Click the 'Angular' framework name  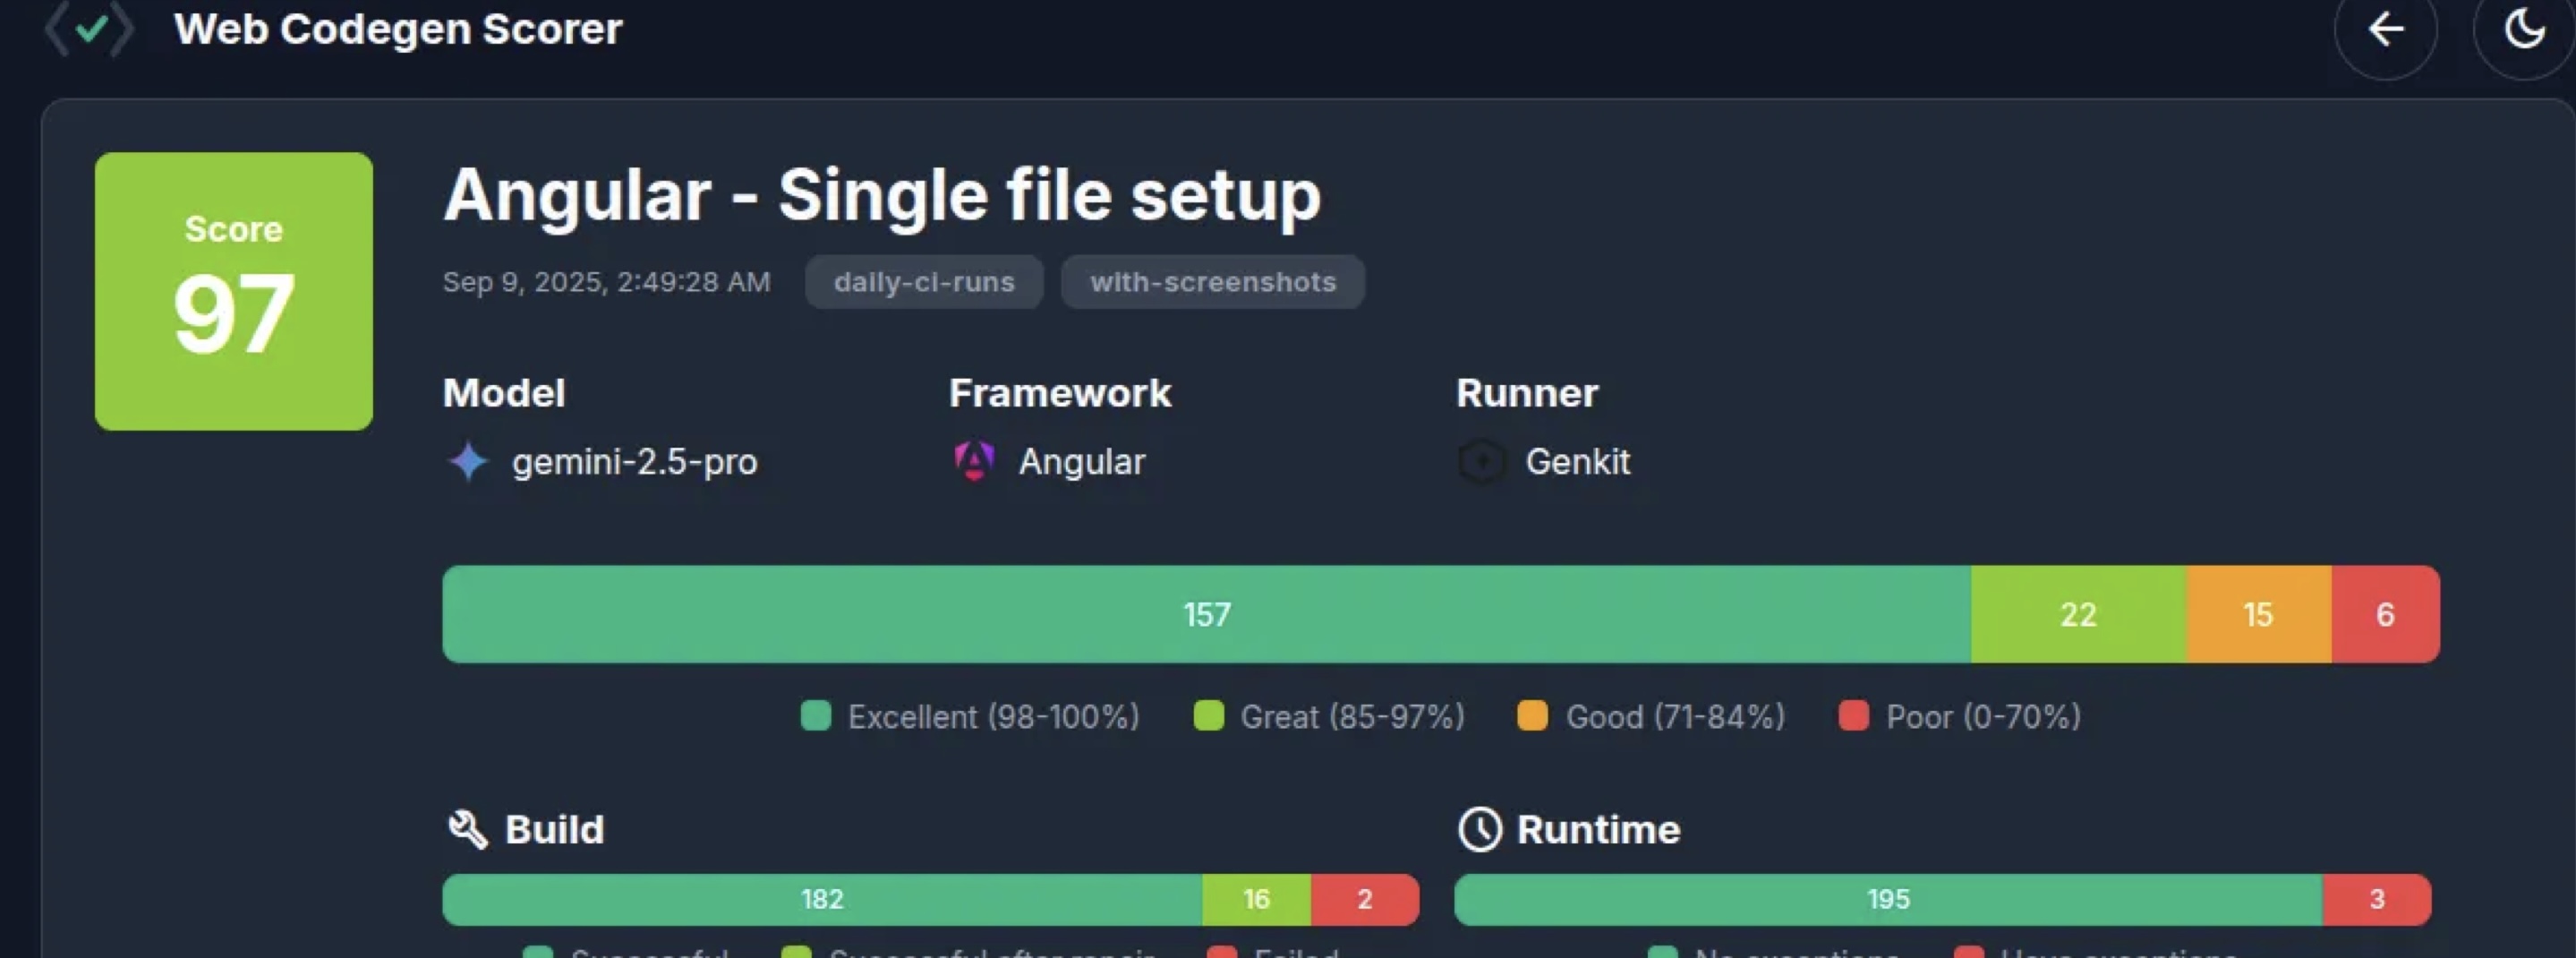pyautogui.click(x=1082, y=462)
